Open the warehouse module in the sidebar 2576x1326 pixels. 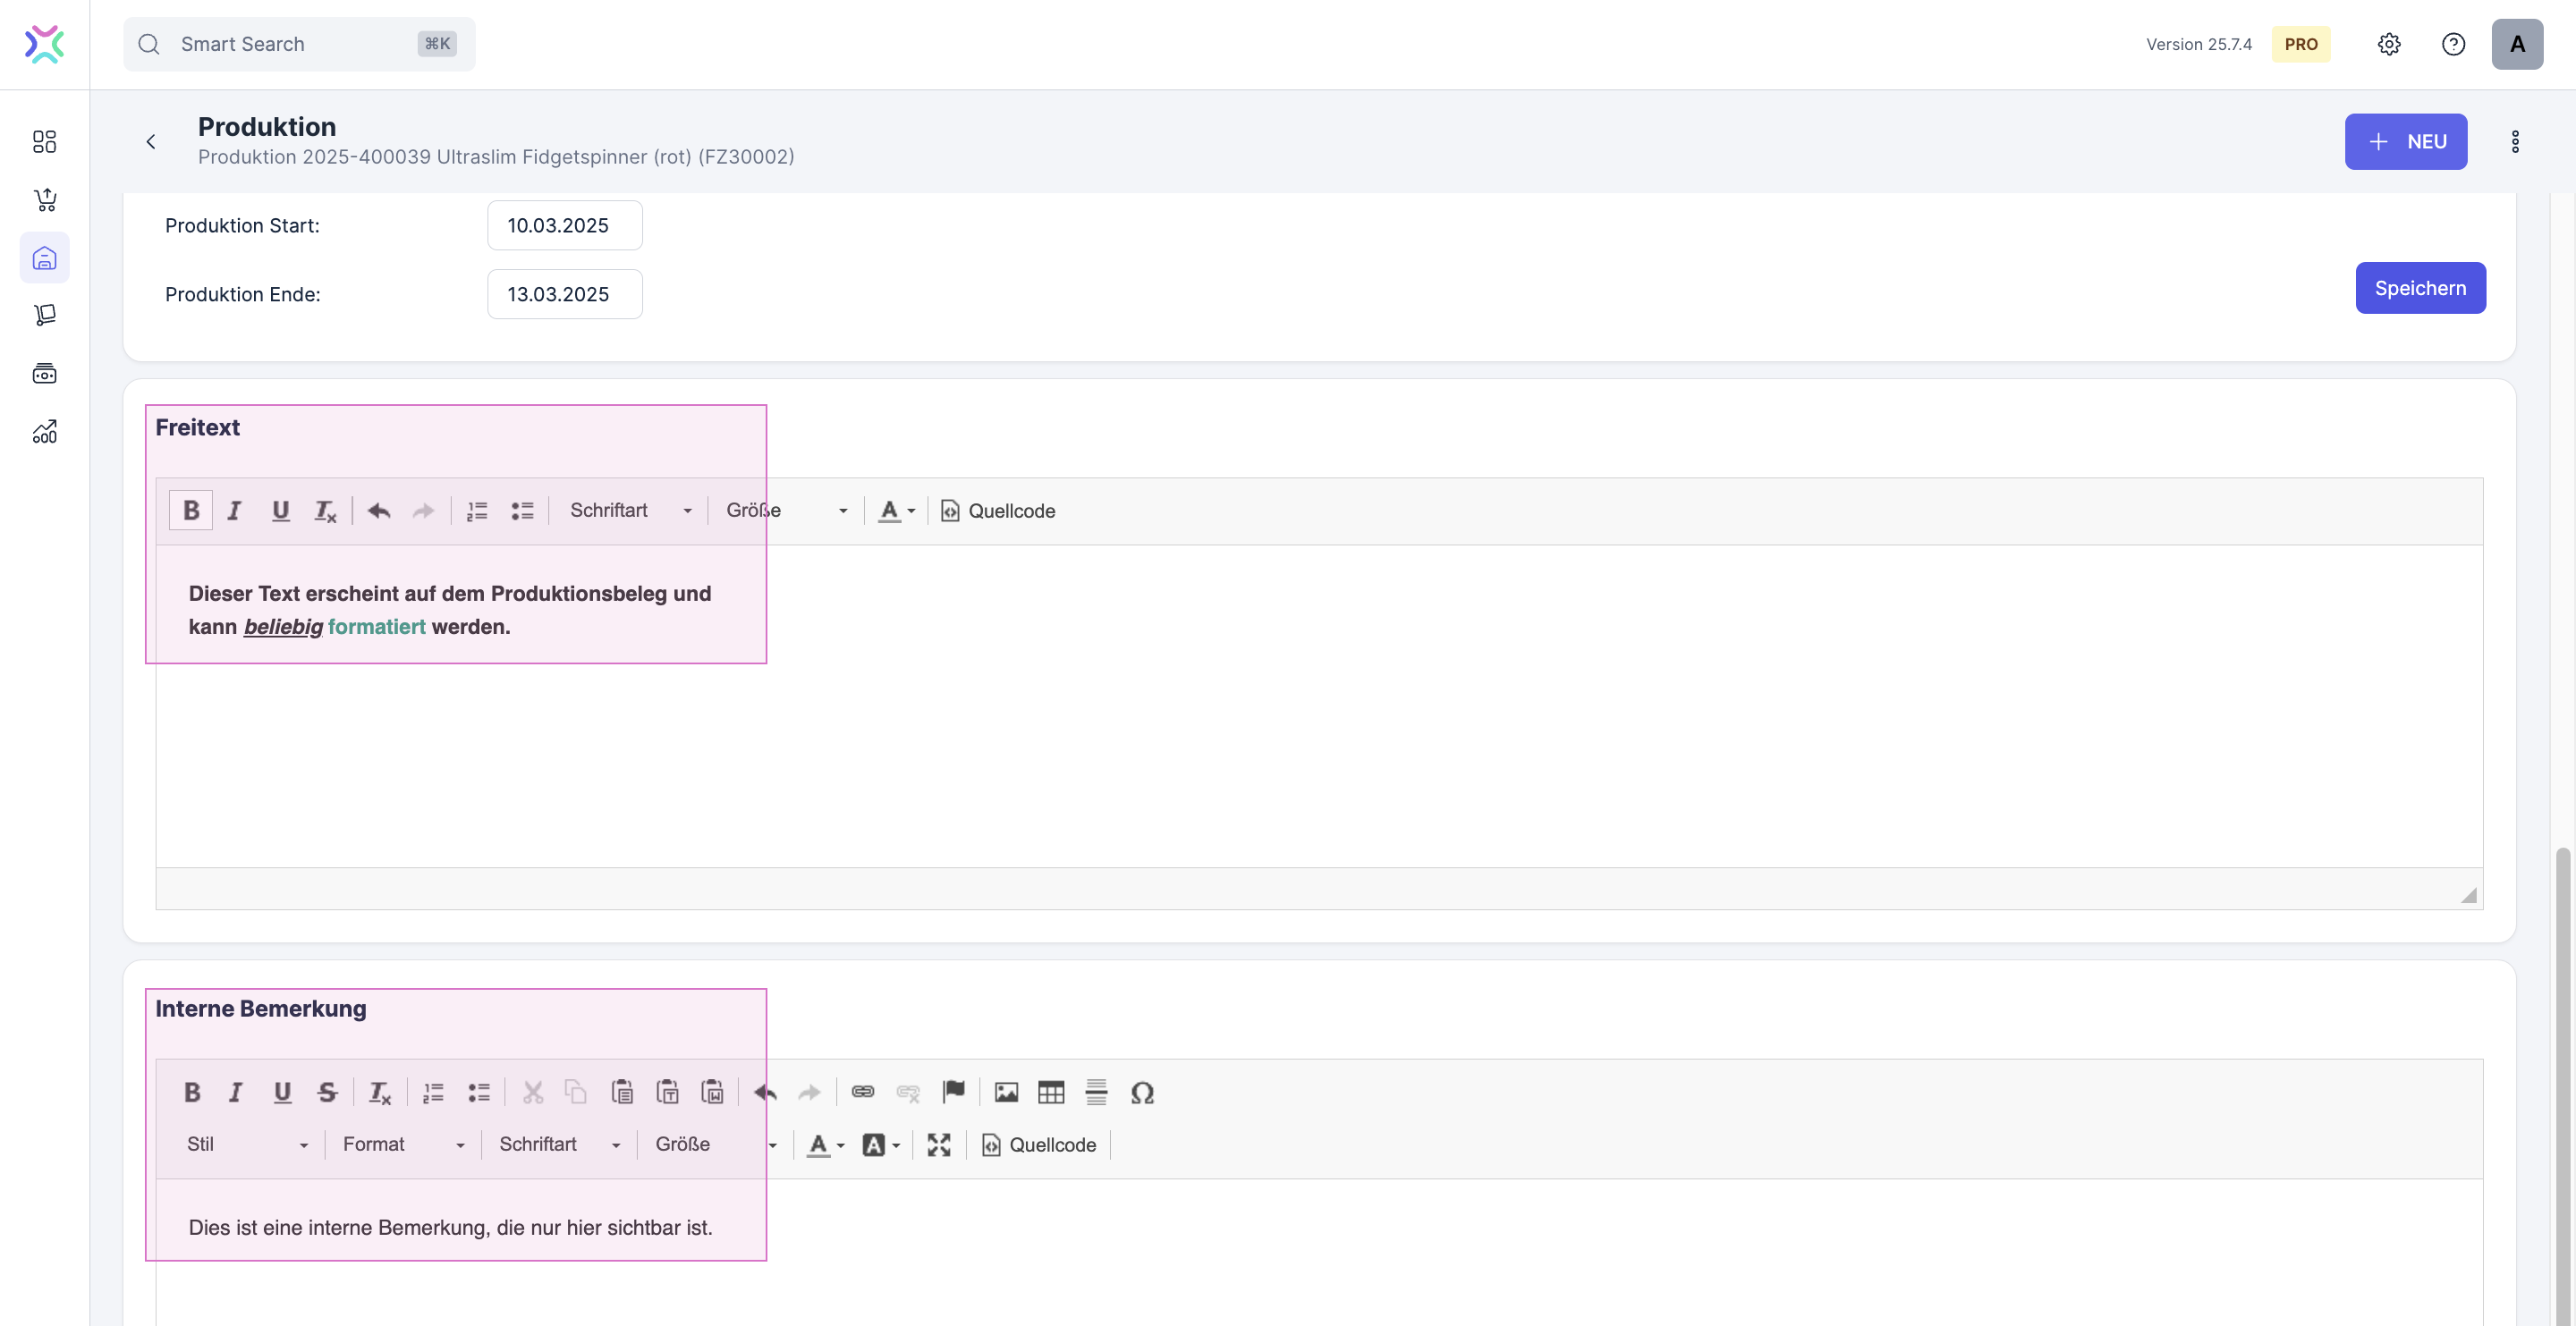[45, 258]
